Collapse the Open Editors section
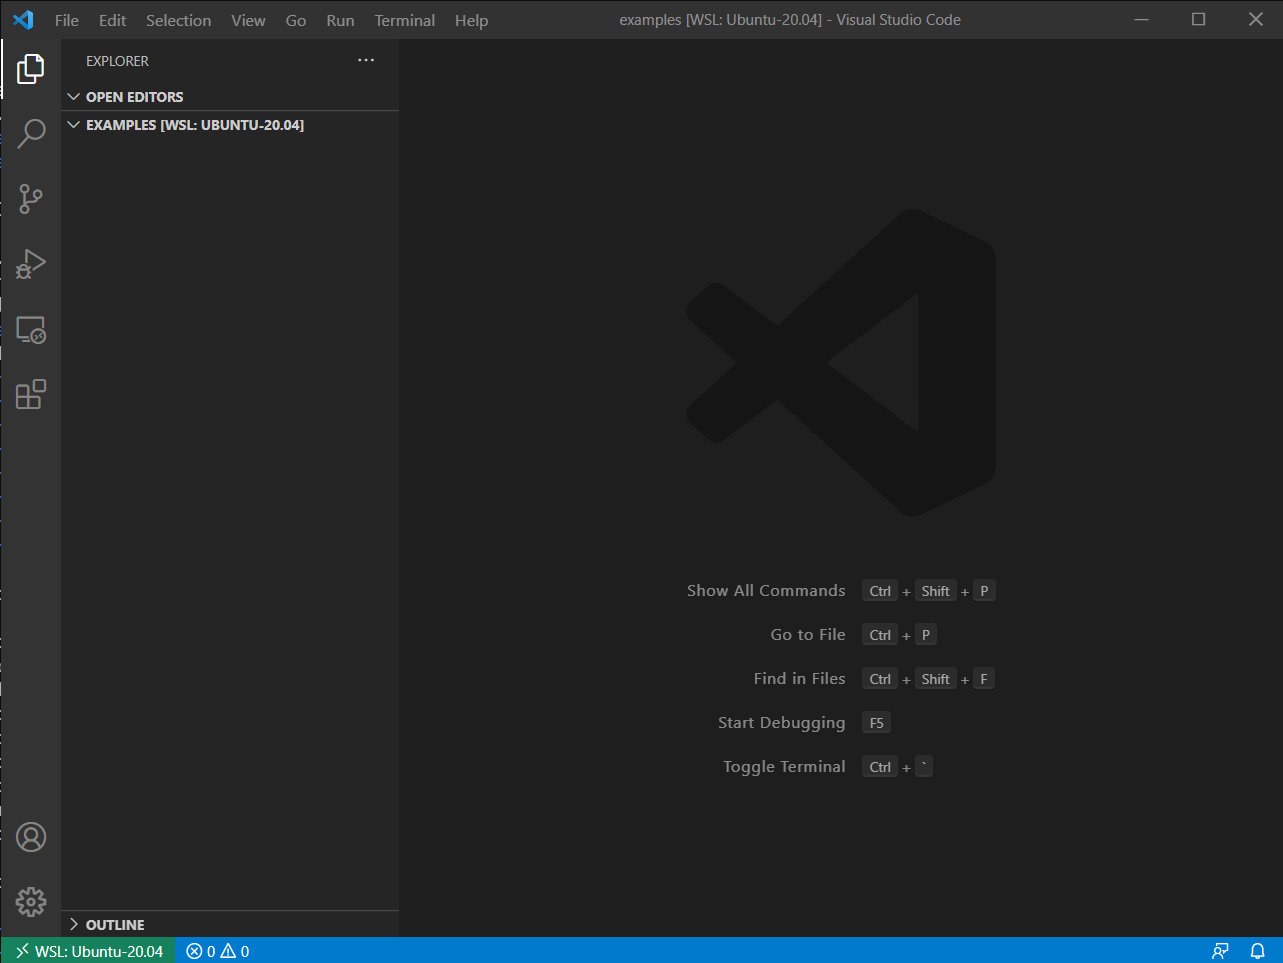This screenshot has width=1283, height=963. 230,97
